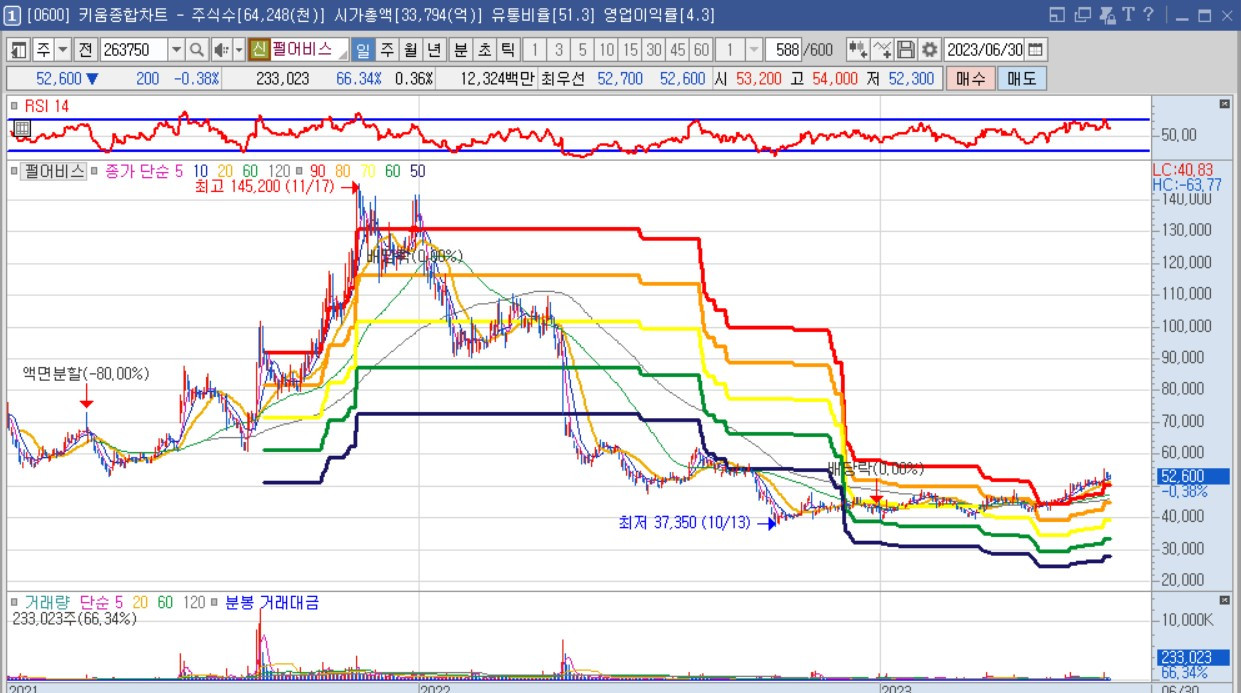Screen dimensions: 1241x693
Task: Select the 분 minute period button
Action: (460, 50)
